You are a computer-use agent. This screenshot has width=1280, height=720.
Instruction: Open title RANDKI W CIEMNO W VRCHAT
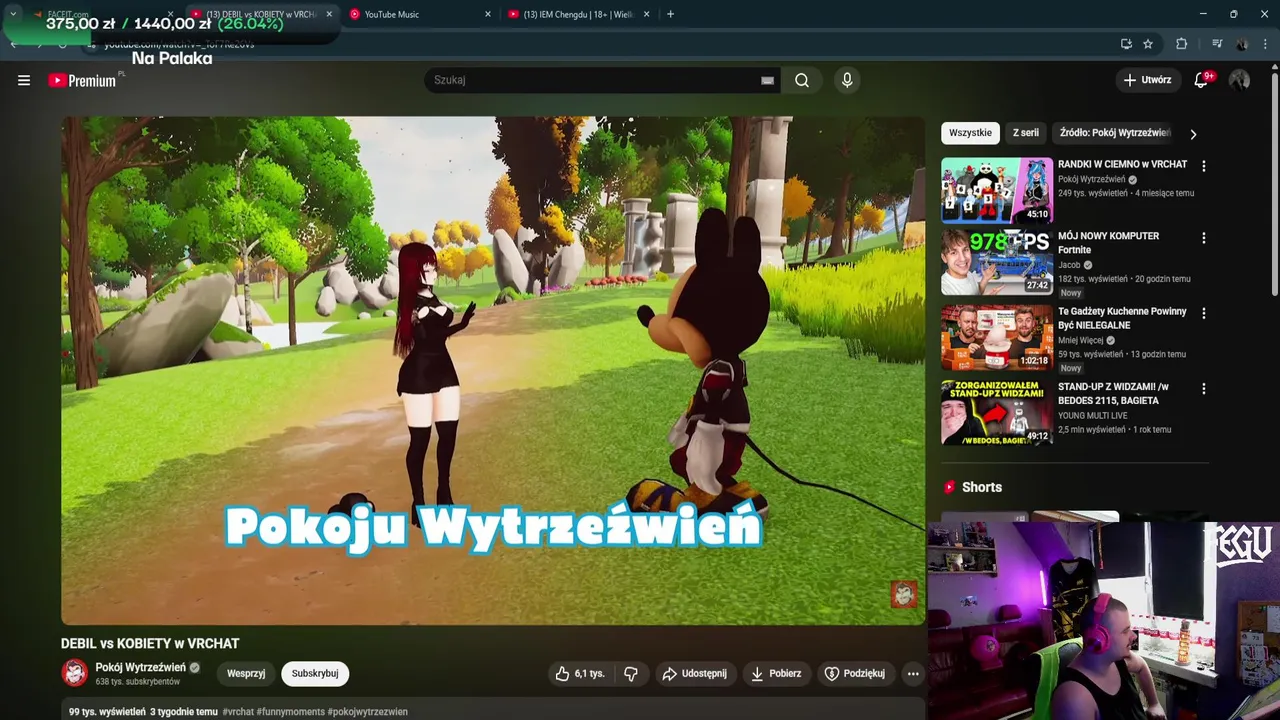point(1123,164)
